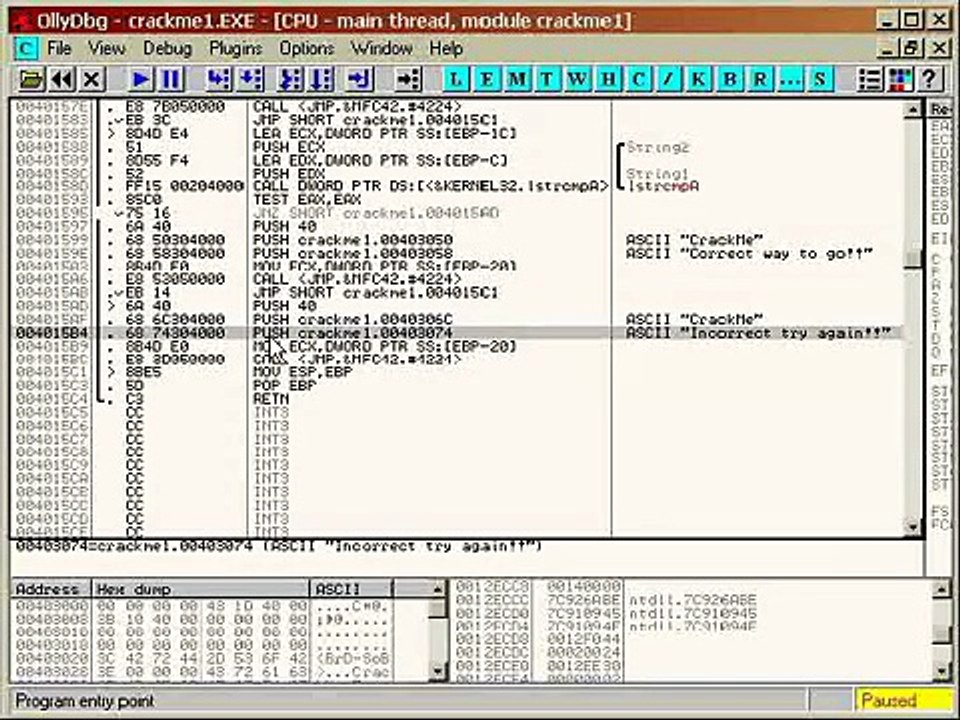Viewport: 960px width, 720px height.
Task: Click the Appearance color grid icon
Action: click(x=899, y=79)
